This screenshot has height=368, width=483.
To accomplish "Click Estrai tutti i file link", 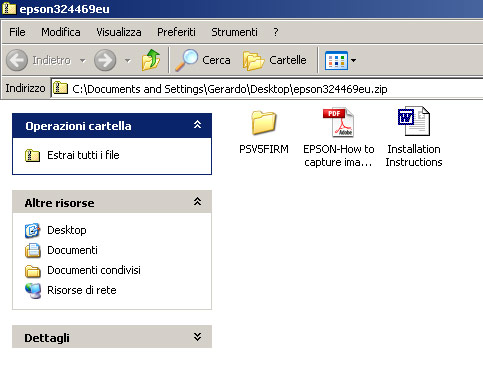I will 83,155.
